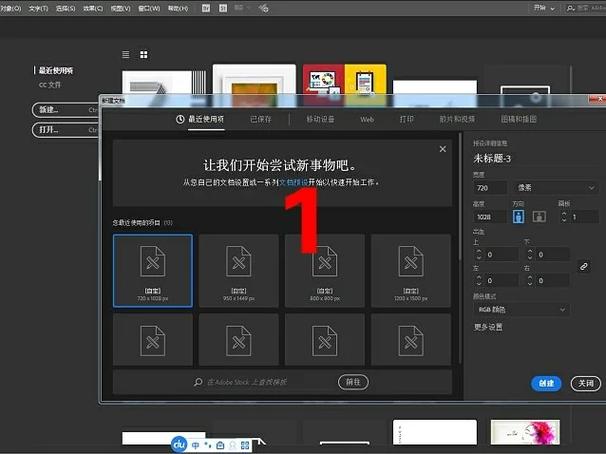Viewport: 606px width, 454px height.
Task: Select CC 文件 in start screen sidebar
Action: click(50, 84)
